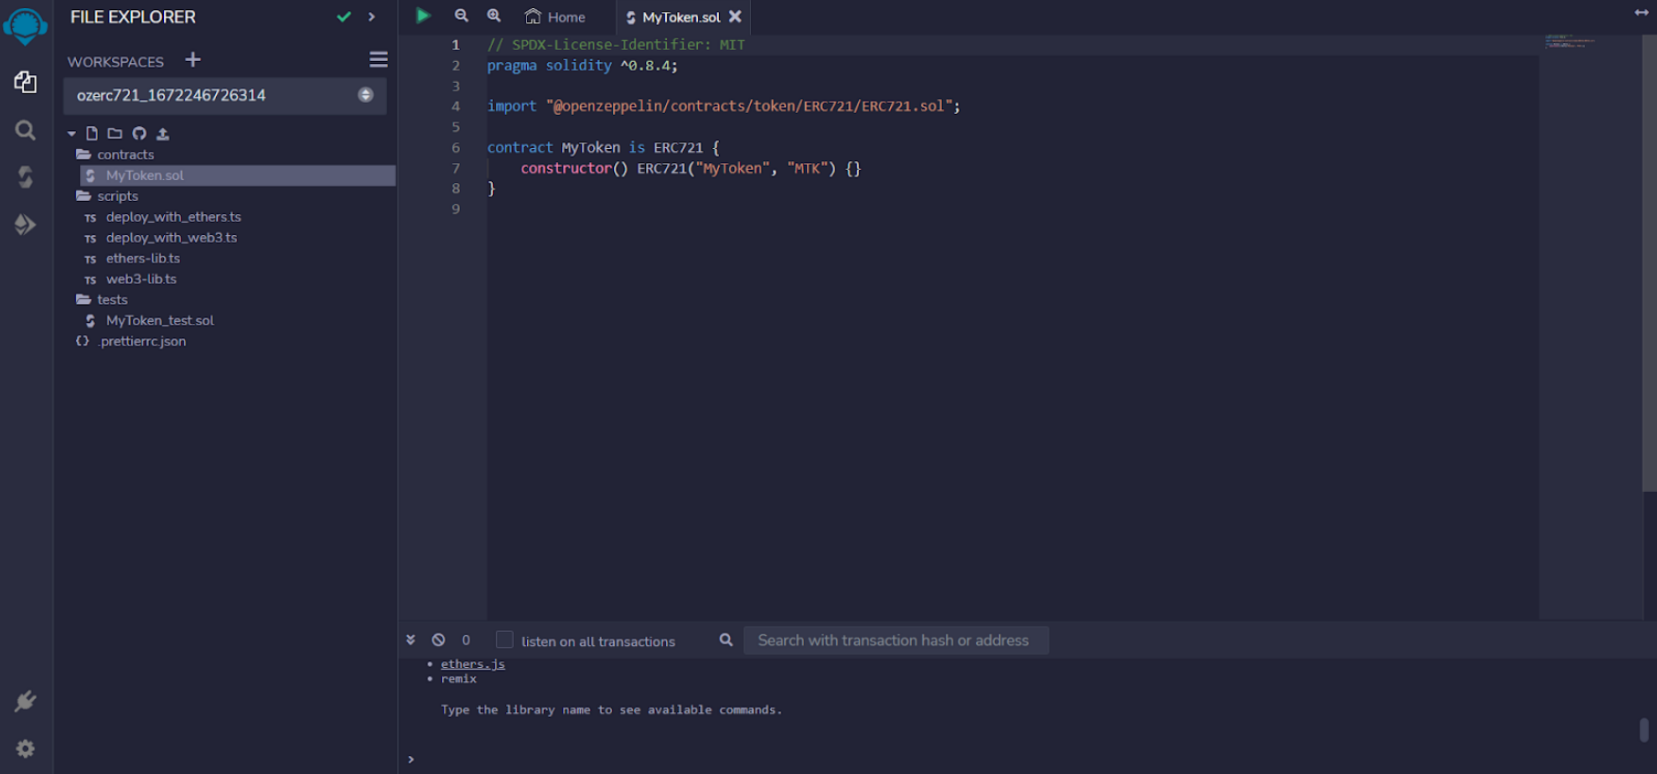Viewport: 1657px width, 774px height.
Task: Toggle the terminal panel with double chevron
Action: point(410,640)
